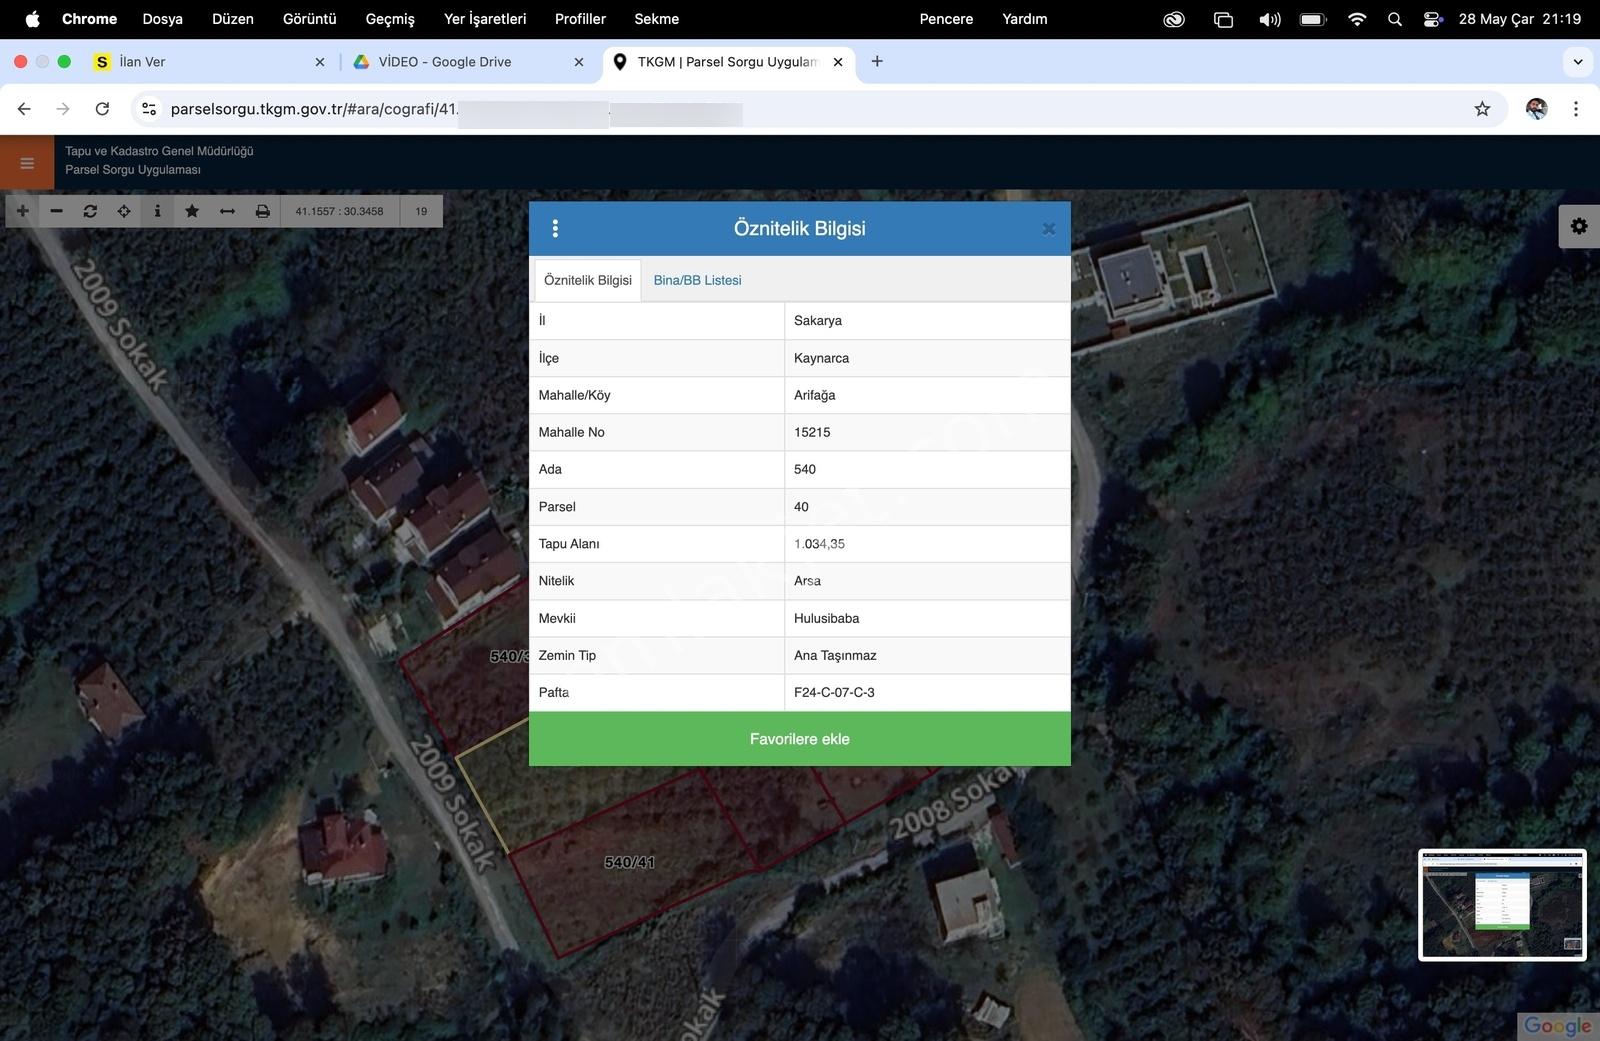Screen dimensions: 1600x1041
Task: Click the zoom level 19 indicator
Action: (421, 211)
